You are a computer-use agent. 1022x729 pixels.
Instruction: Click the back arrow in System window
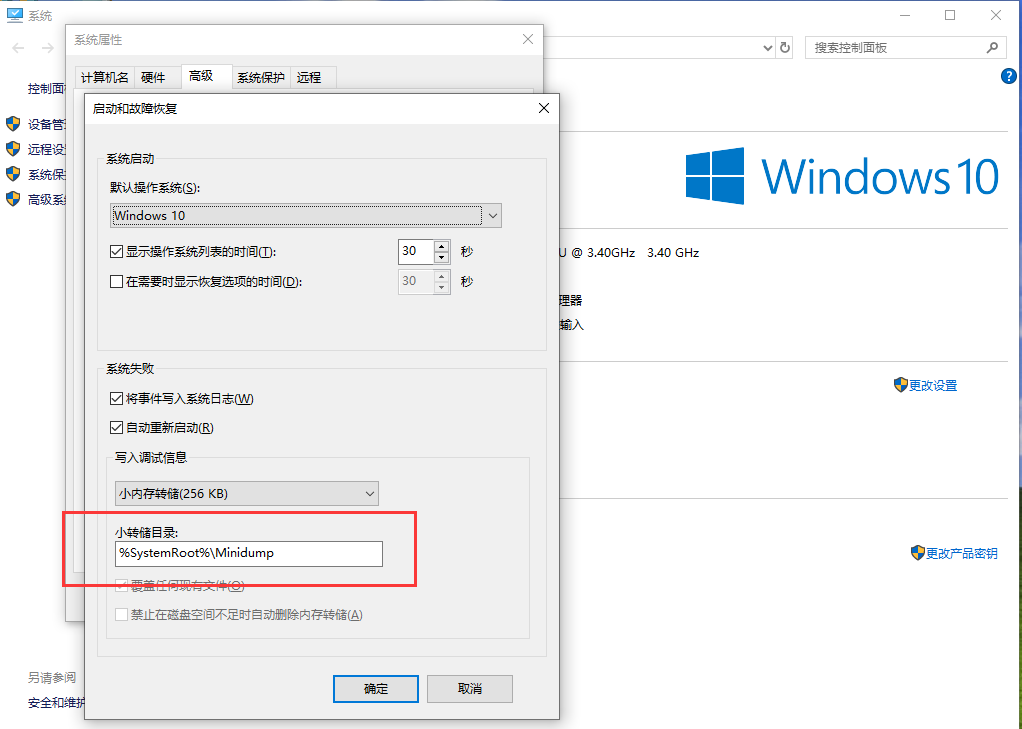point(18,48)
